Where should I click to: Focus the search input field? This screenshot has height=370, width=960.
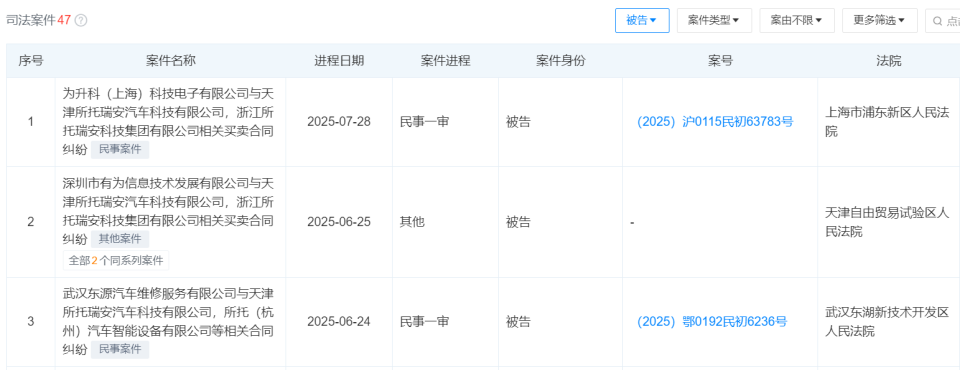[943, 21]
